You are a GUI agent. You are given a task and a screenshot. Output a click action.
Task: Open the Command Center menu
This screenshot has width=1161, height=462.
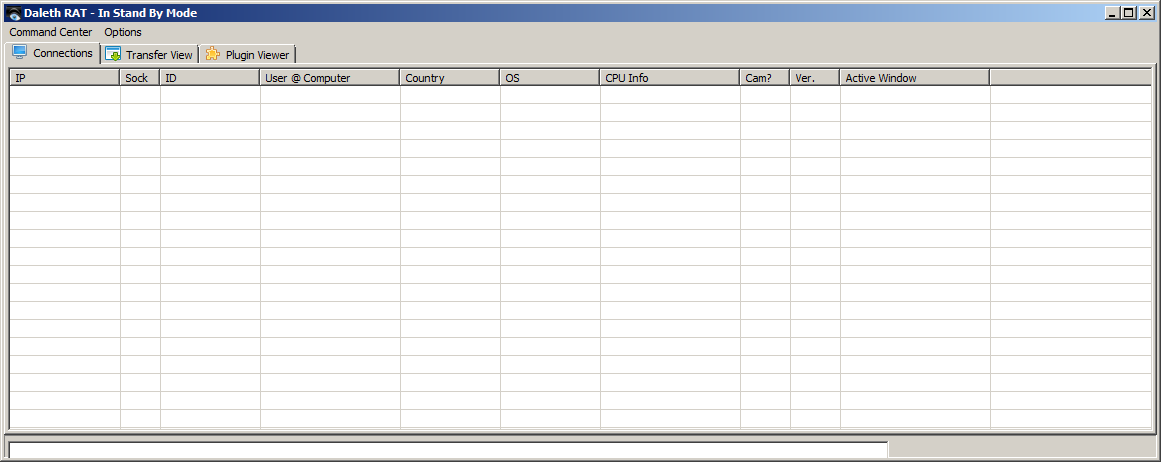(51, 32)
